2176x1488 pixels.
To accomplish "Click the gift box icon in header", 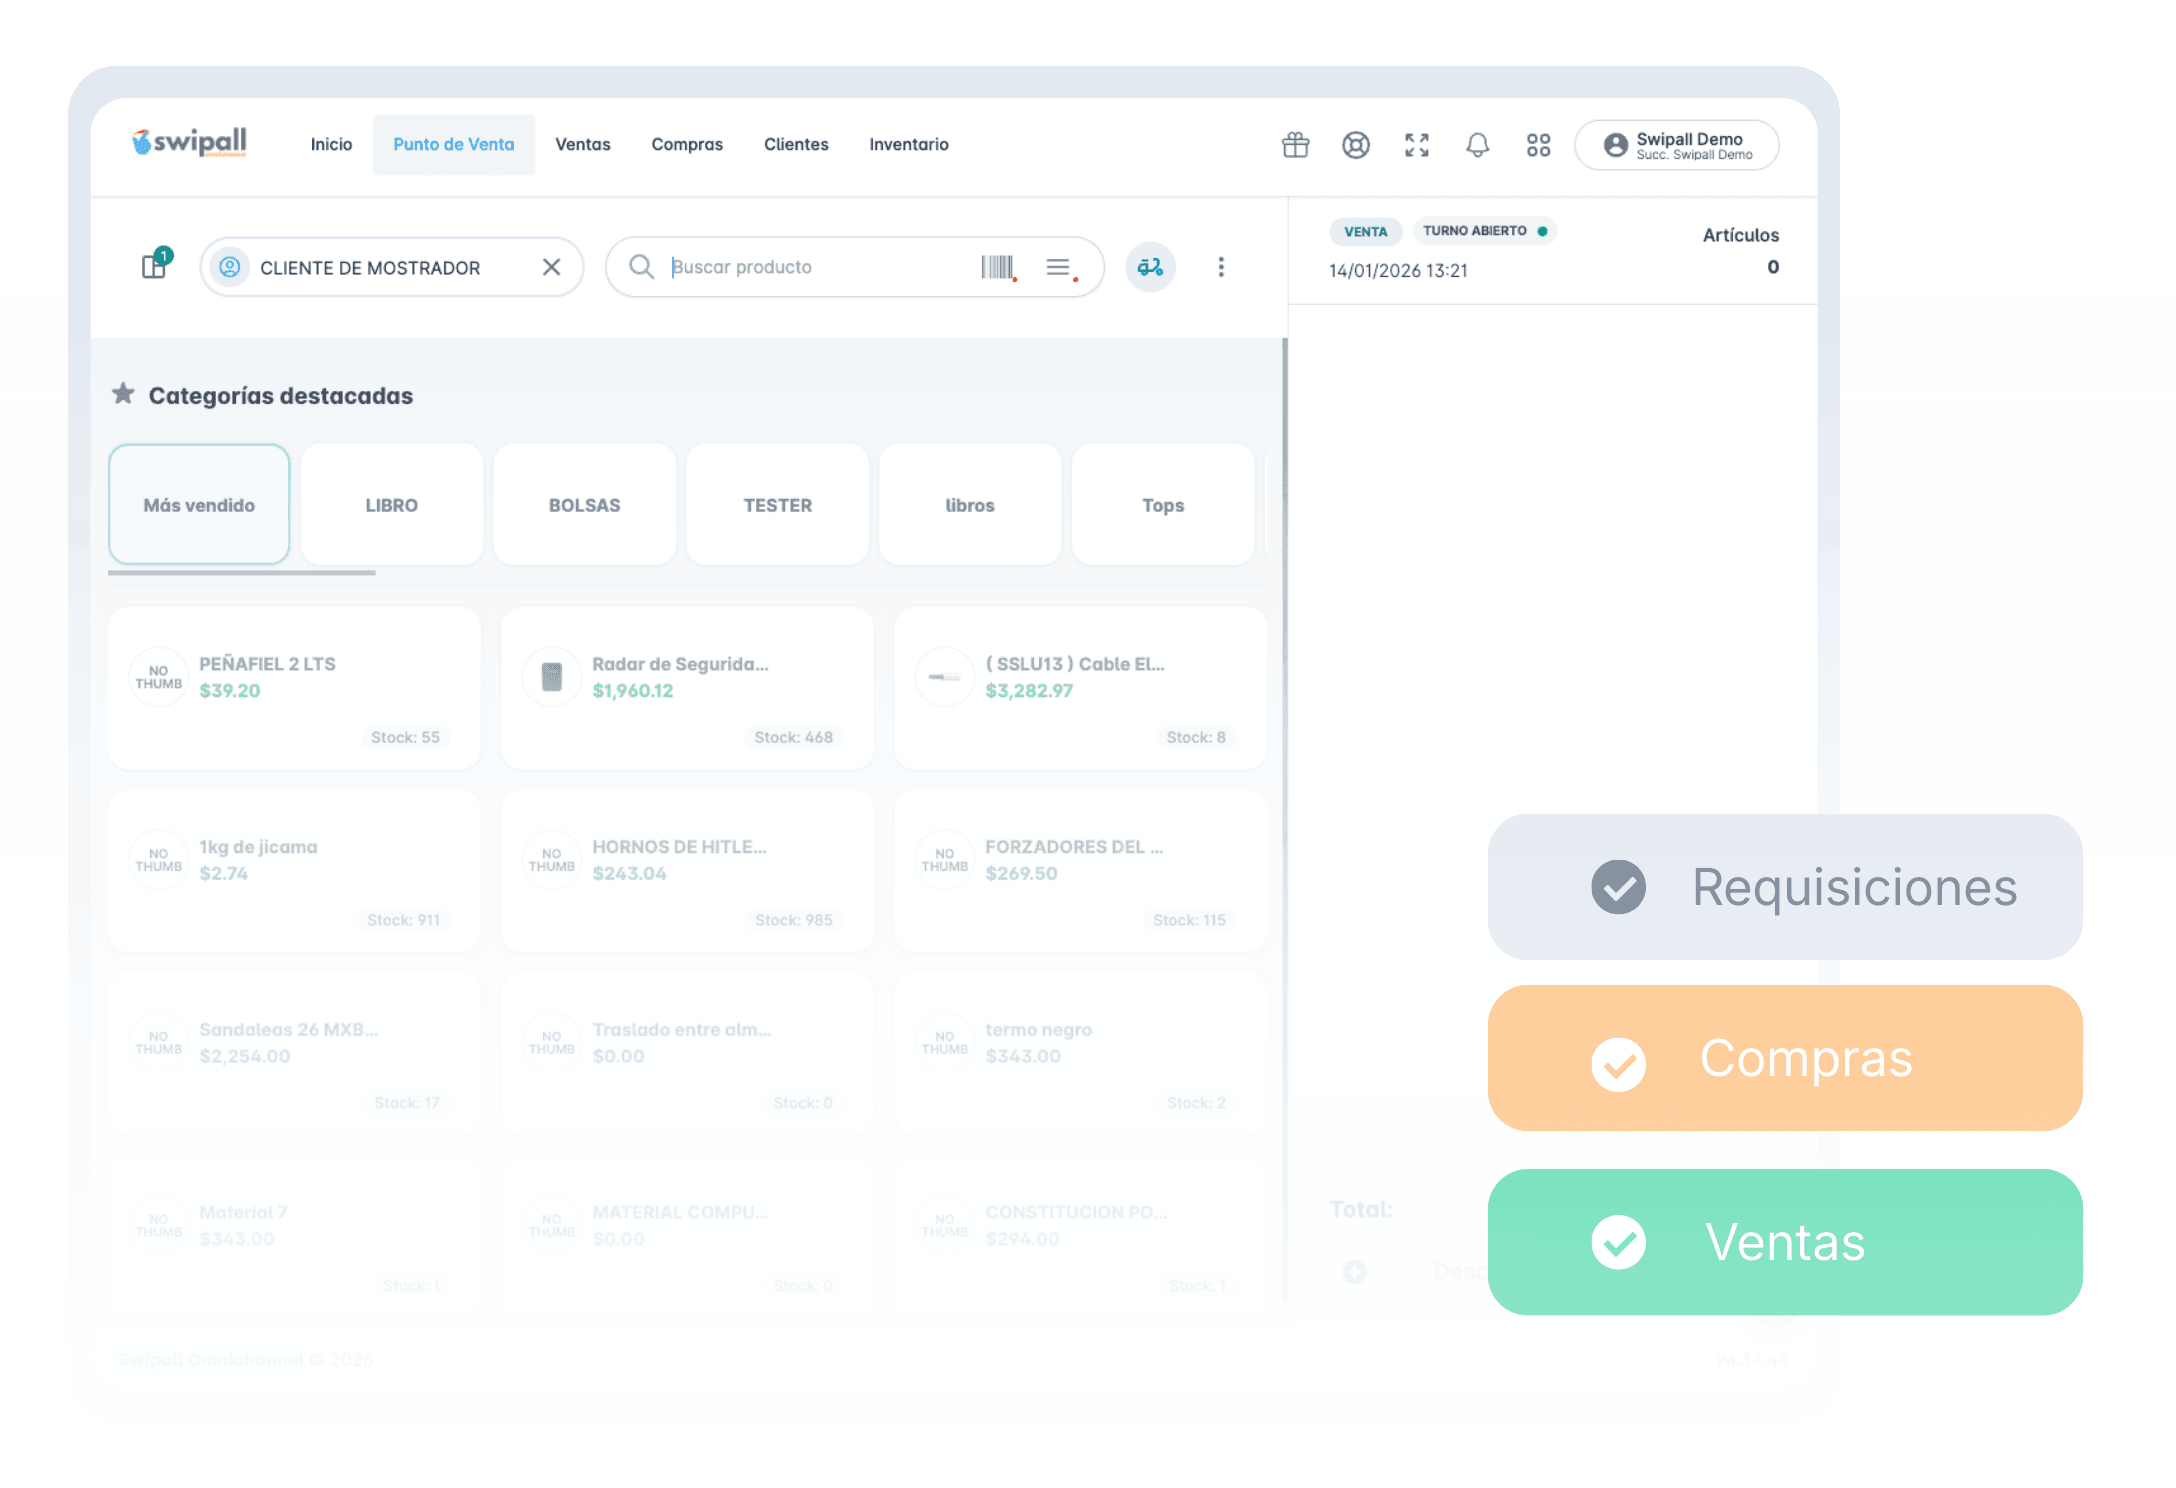I will (x=1295, y=145).
